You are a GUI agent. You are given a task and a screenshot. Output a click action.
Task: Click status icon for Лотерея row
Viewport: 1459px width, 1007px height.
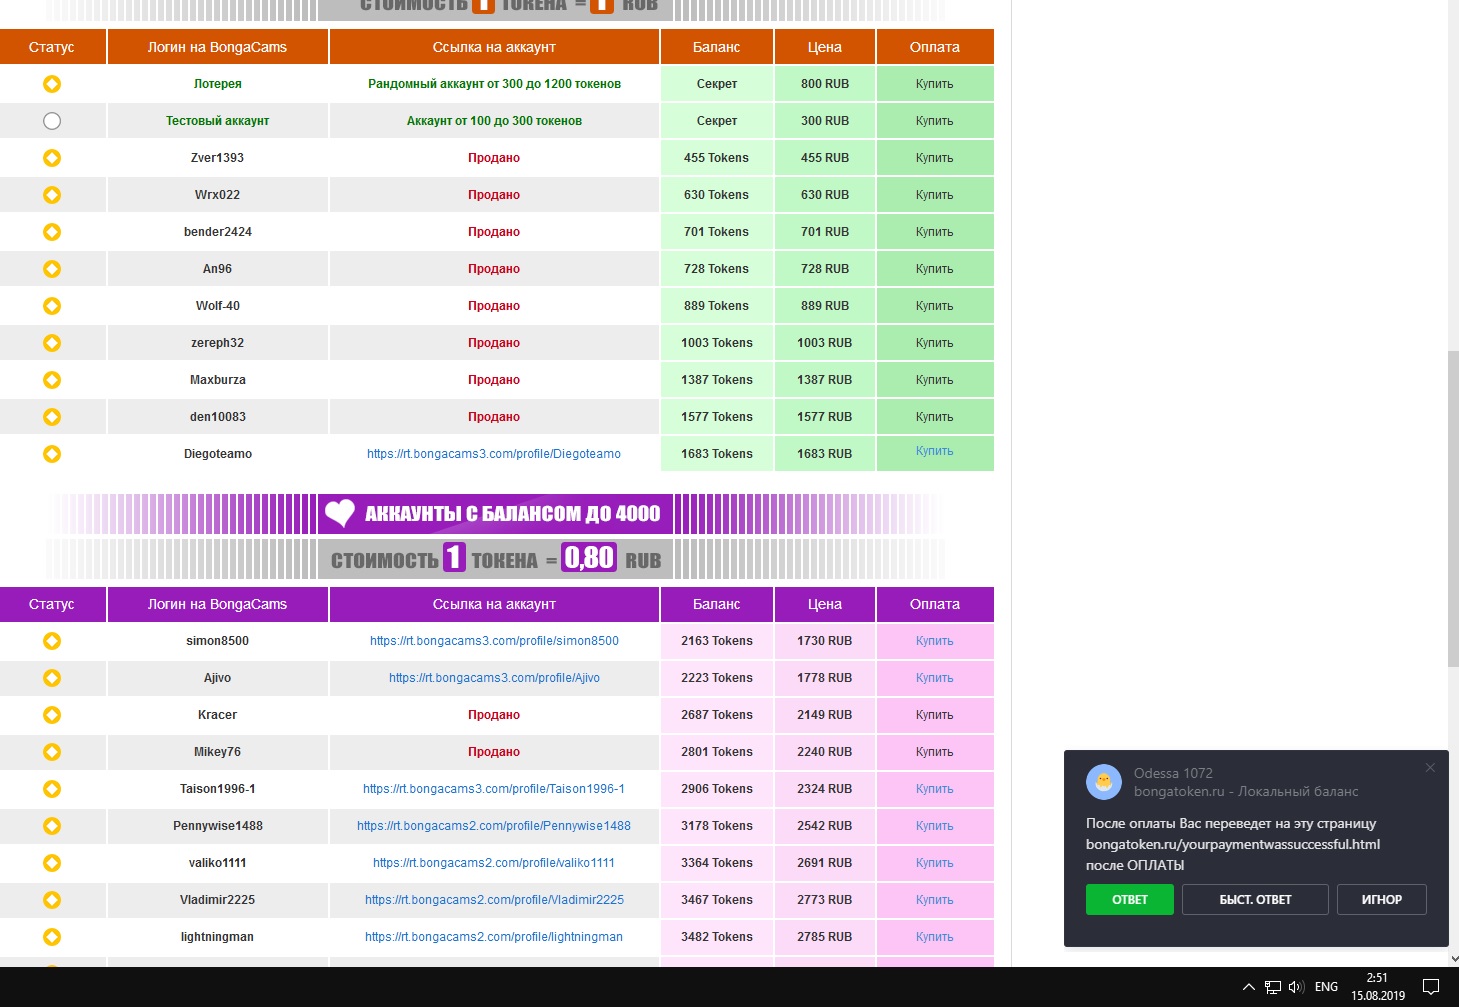point(52,84)
